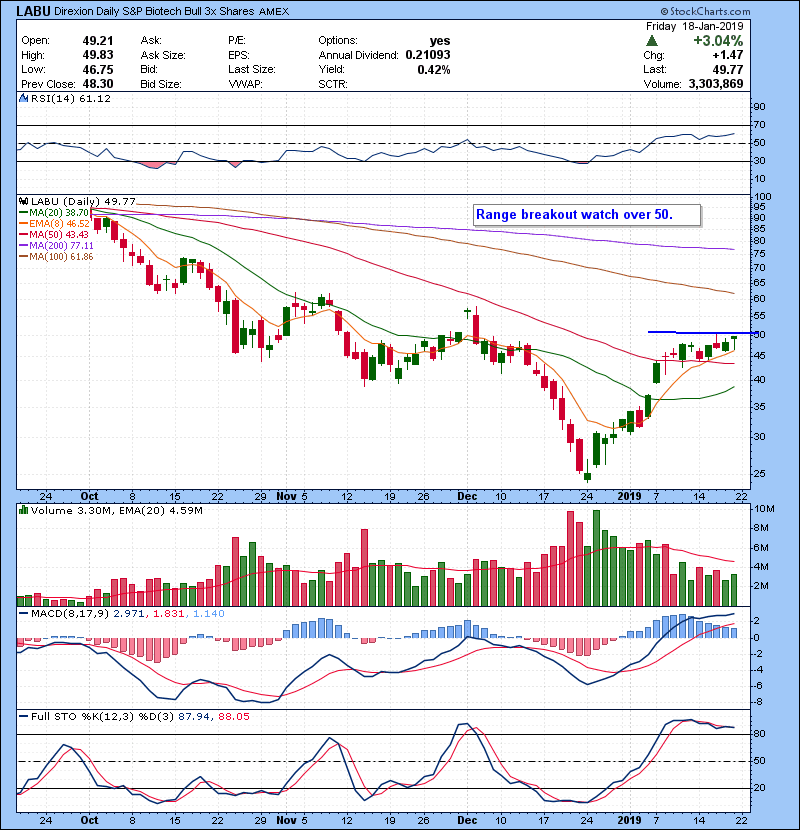The width and height of the screenshot is (800, 830).
Task: Click the 'Dec' label on upper date axis
Action: (x=467, y=497)
